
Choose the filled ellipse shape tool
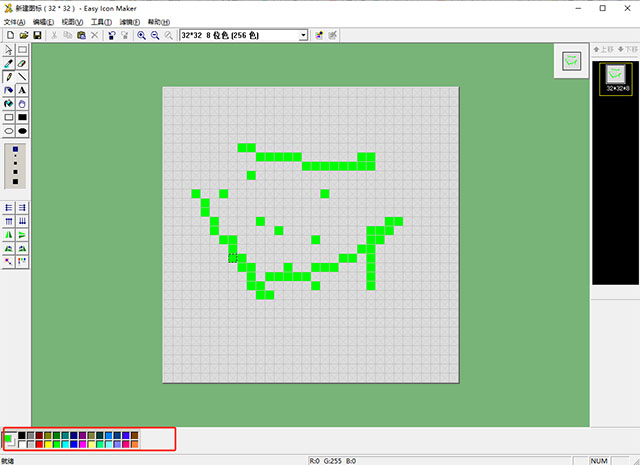22,131
